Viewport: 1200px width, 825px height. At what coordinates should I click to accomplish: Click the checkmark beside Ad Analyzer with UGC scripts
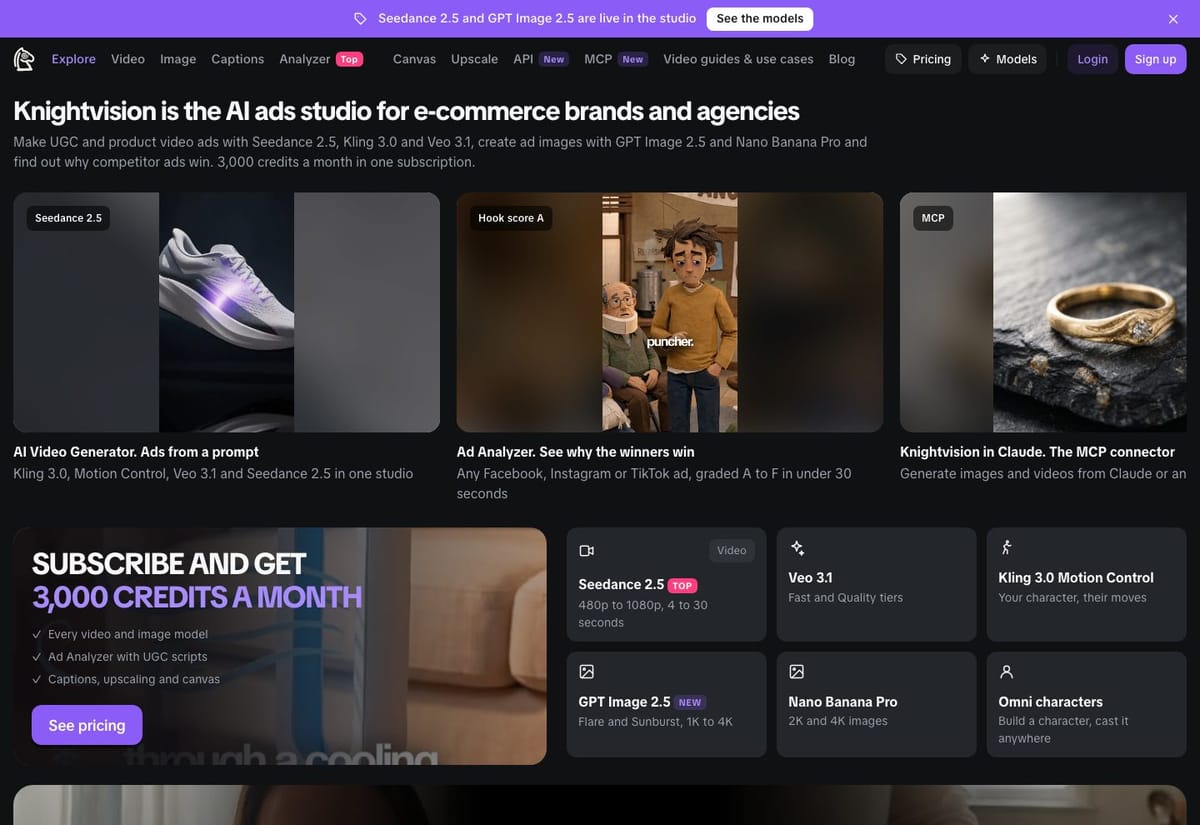(37, 657)
